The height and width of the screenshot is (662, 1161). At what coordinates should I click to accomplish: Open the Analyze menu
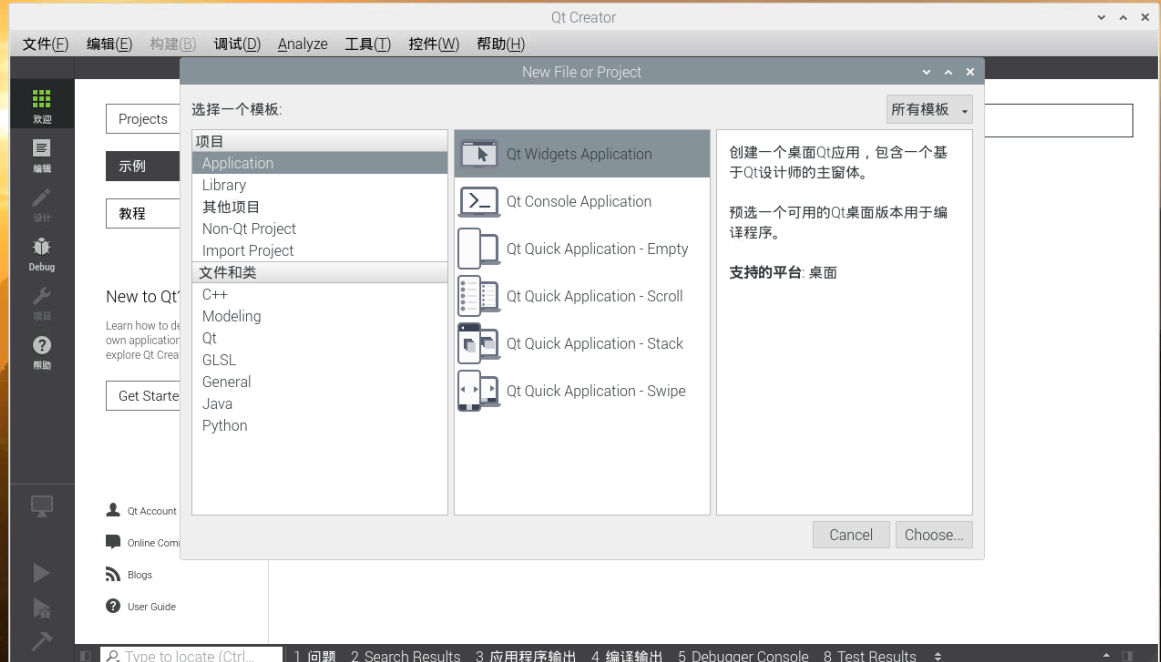[x=302, y=44]
